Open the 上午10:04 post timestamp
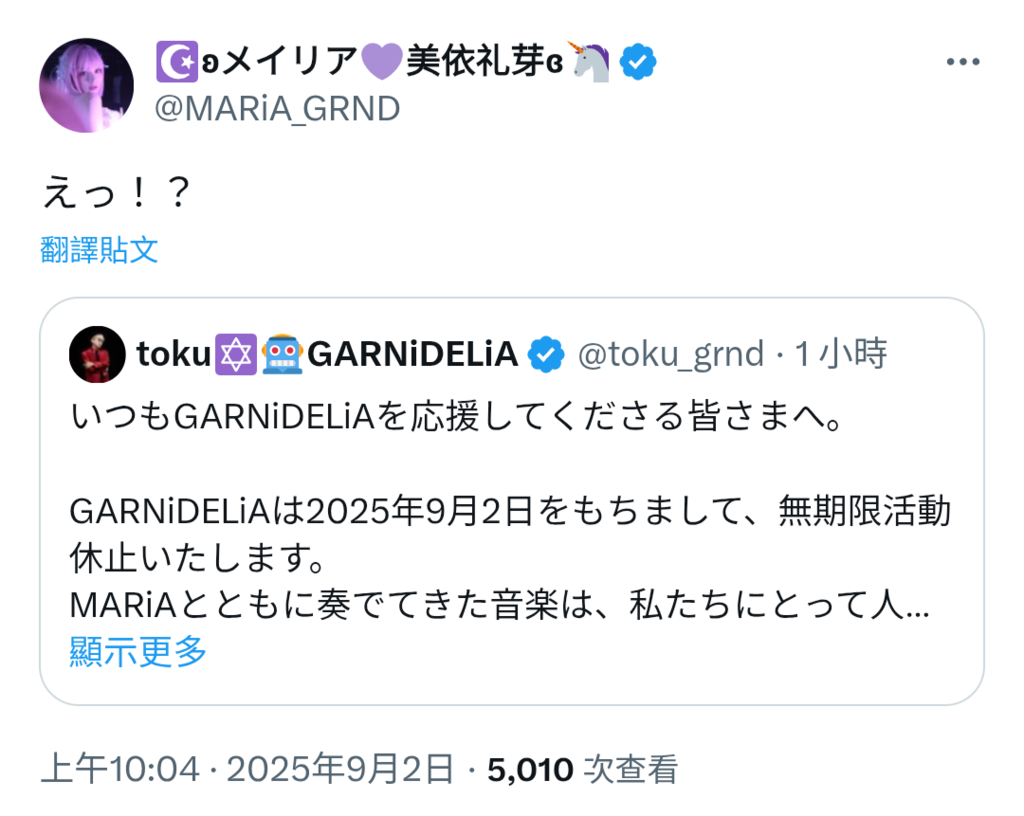Image resolution: width=1024 pixels, height=816 pixels. coord(122,769)
